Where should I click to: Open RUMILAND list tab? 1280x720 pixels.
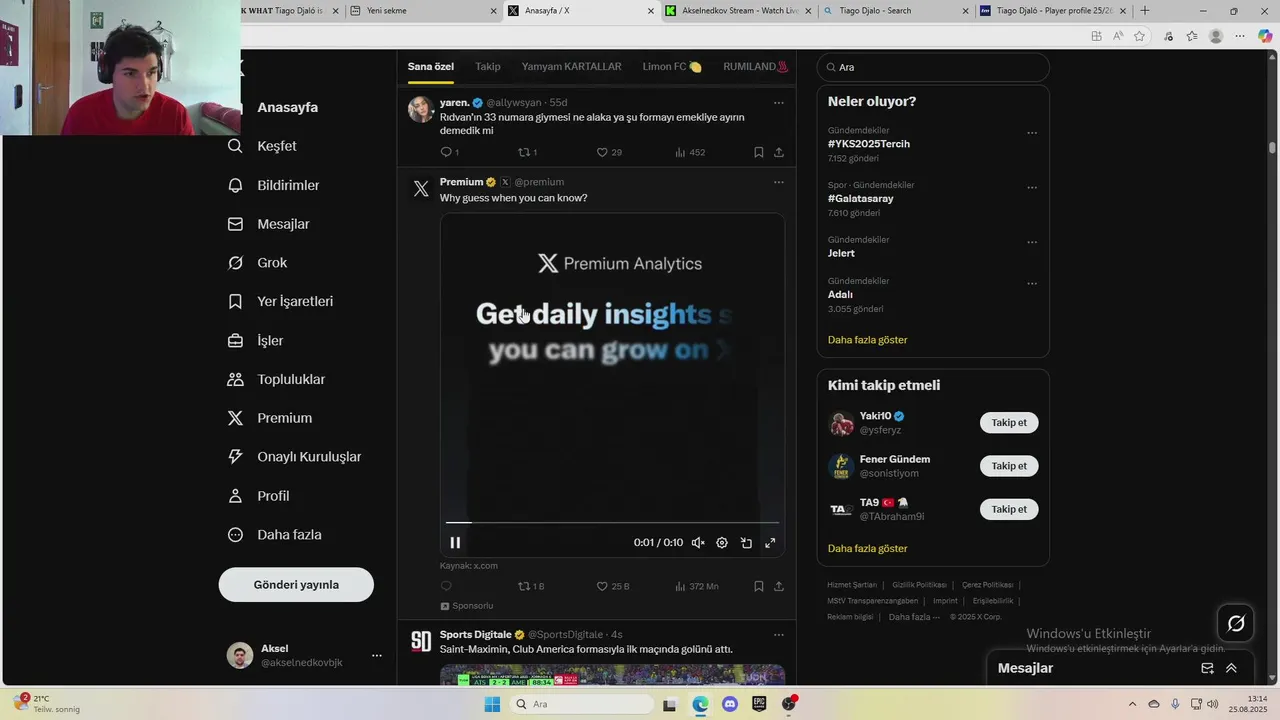coord(756,67)
